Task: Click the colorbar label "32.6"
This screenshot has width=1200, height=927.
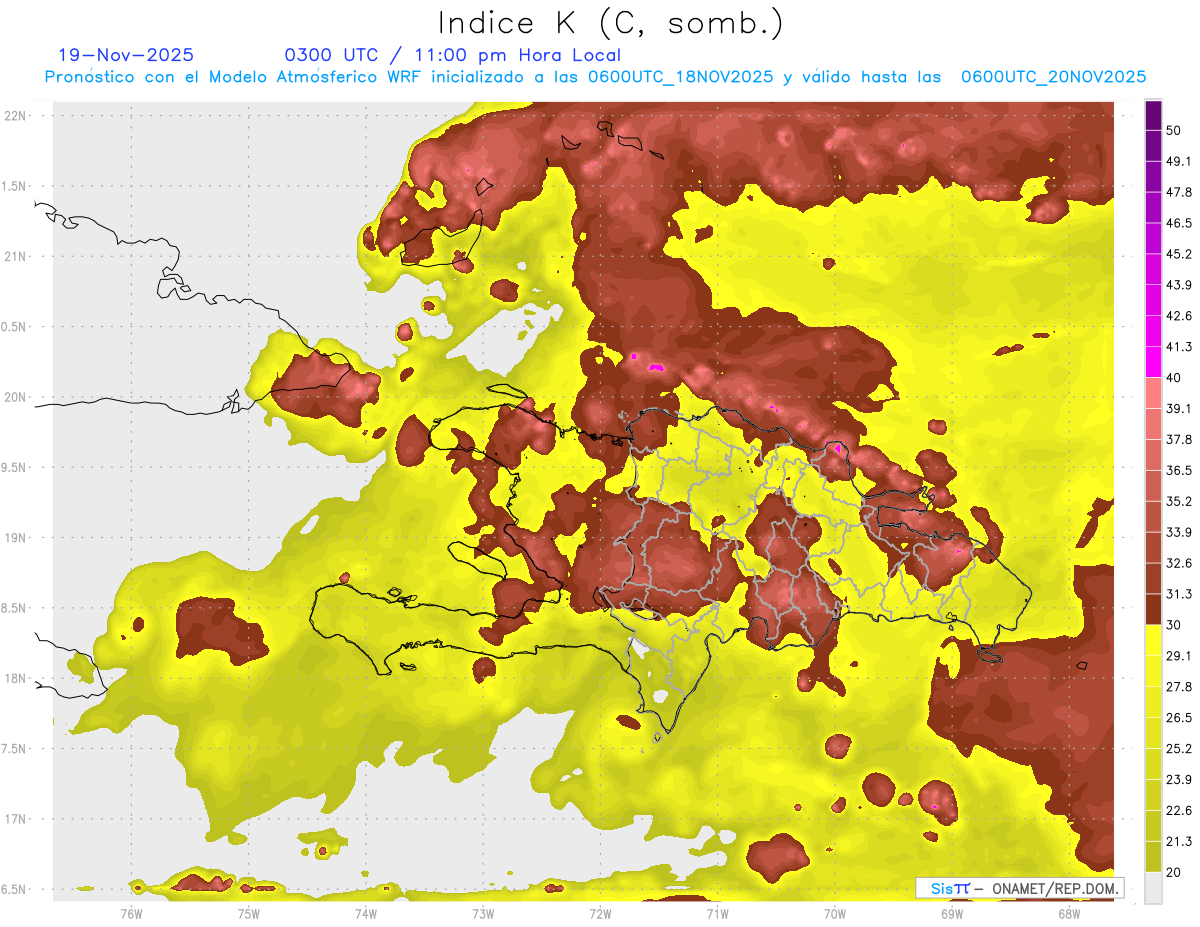Action: point(1179,563)
